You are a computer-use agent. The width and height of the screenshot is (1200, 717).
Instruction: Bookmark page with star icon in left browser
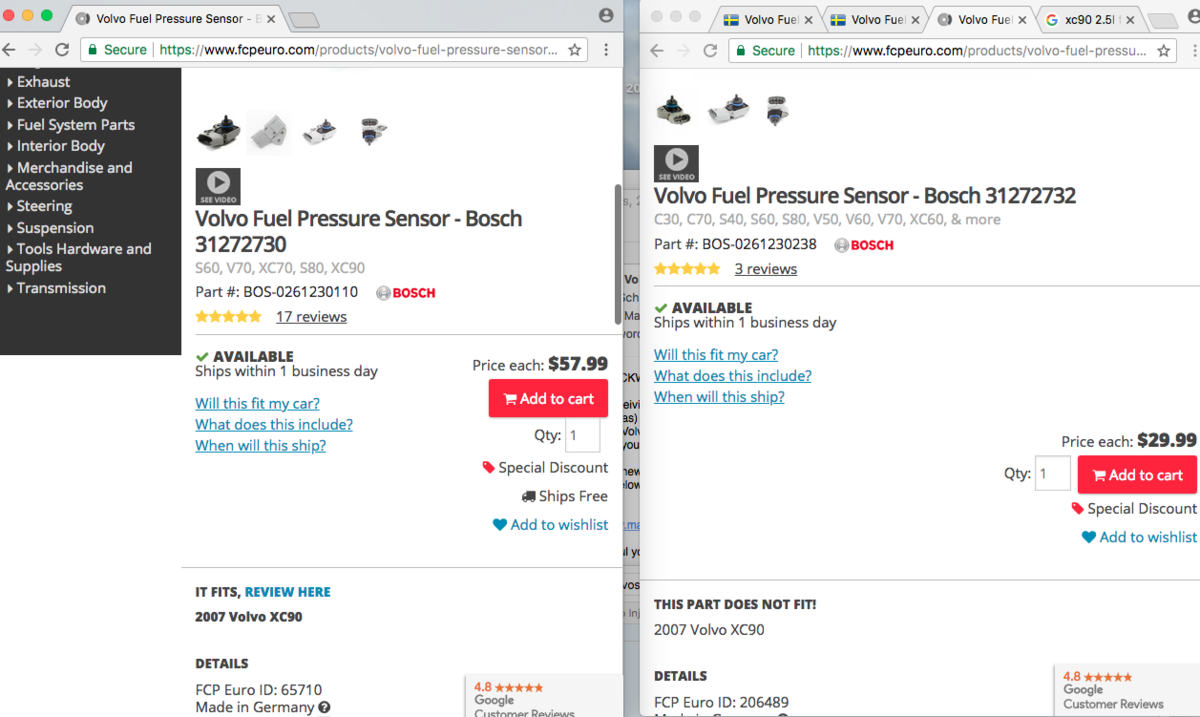click(x=575, y=49)
